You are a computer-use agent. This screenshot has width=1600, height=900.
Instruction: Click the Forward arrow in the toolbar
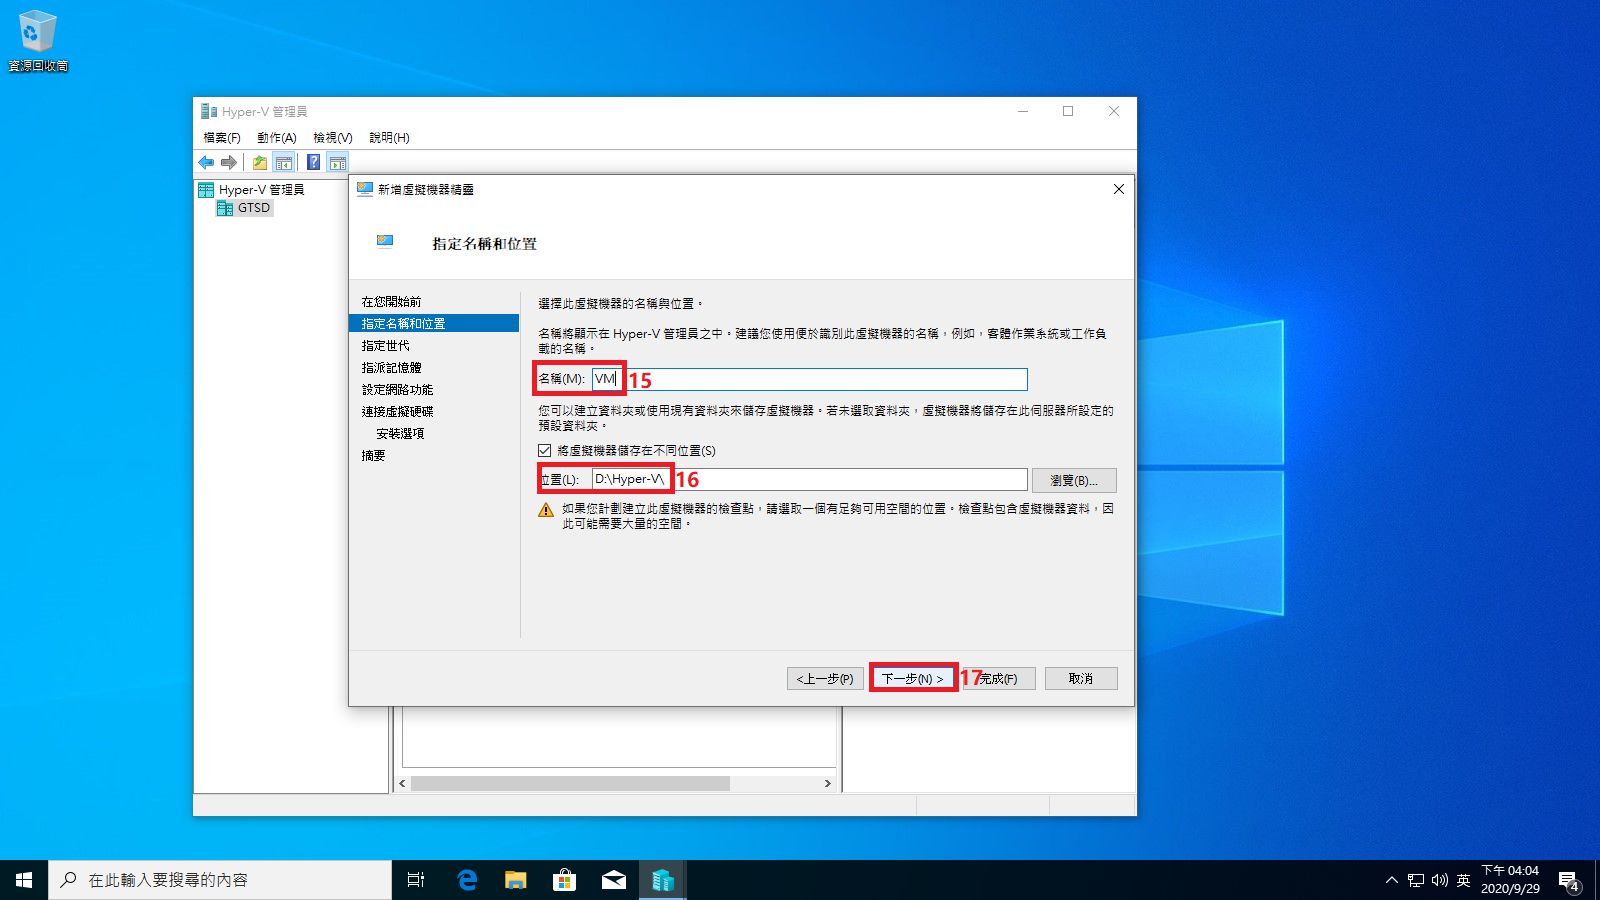pos(229,162)
